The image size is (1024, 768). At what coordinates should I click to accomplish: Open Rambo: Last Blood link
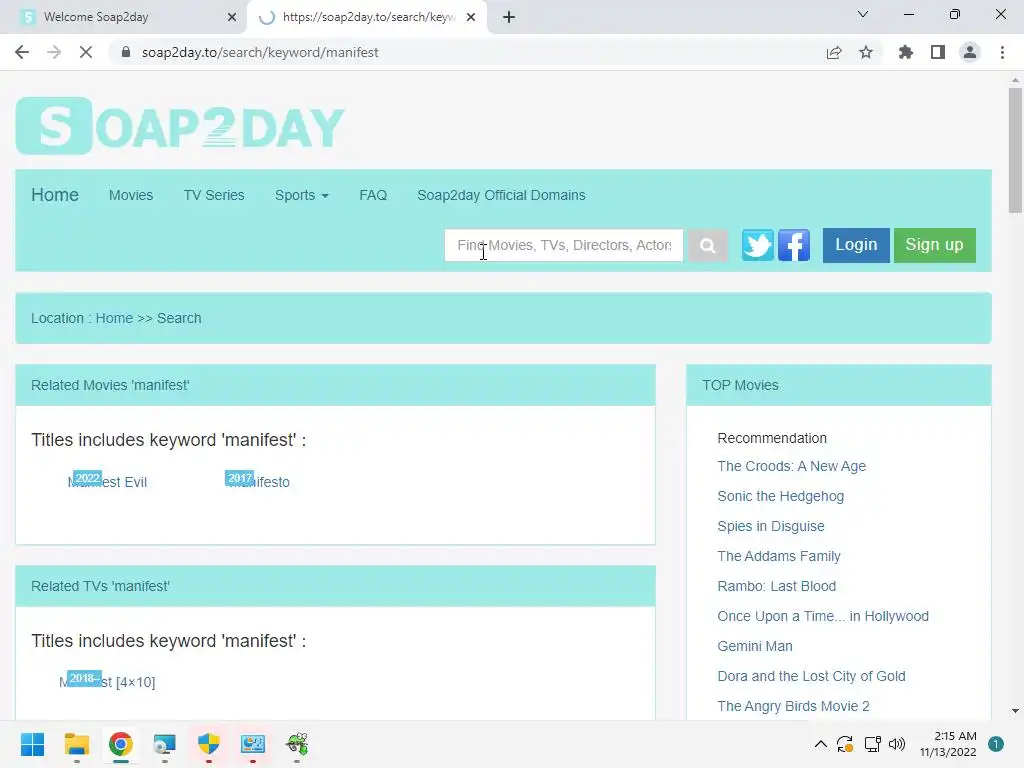point(776,586)
